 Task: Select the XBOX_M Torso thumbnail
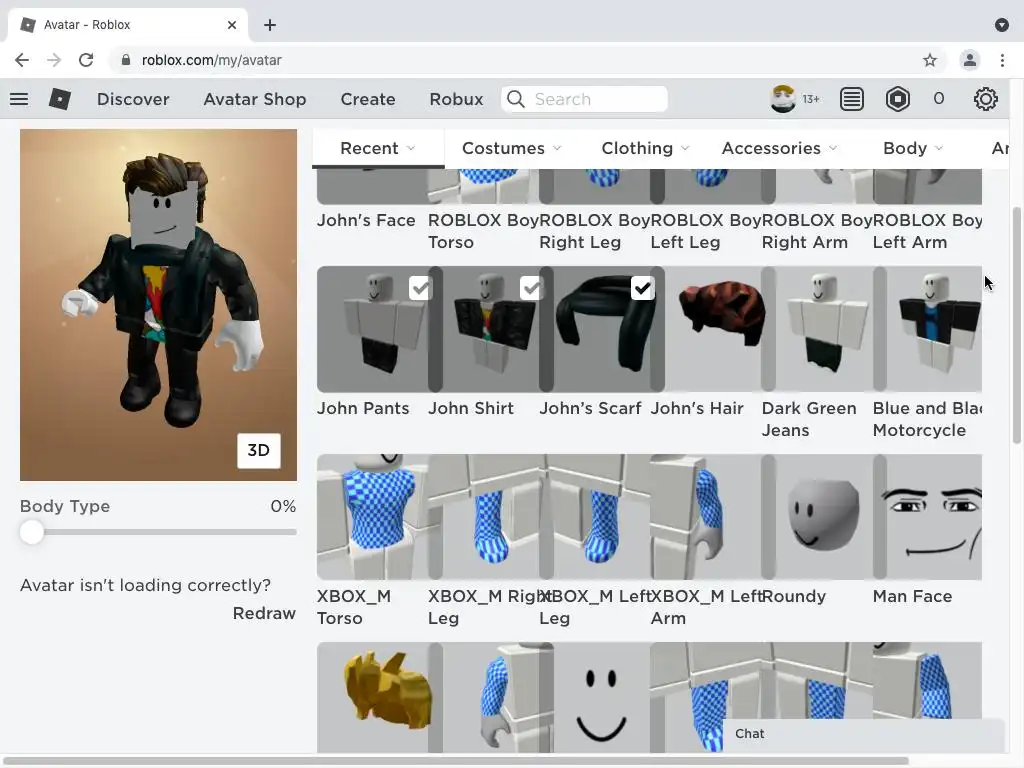pos(372,517)
